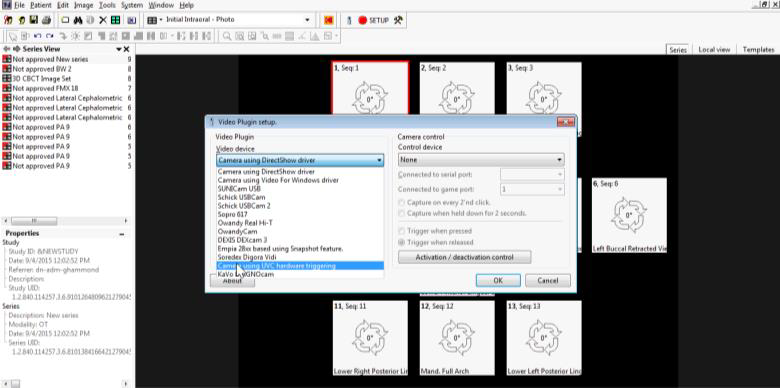This screenshot has height=388, width=780.
Task: Collapse the Properties panel with minus button
Action: tap(122, 233)
